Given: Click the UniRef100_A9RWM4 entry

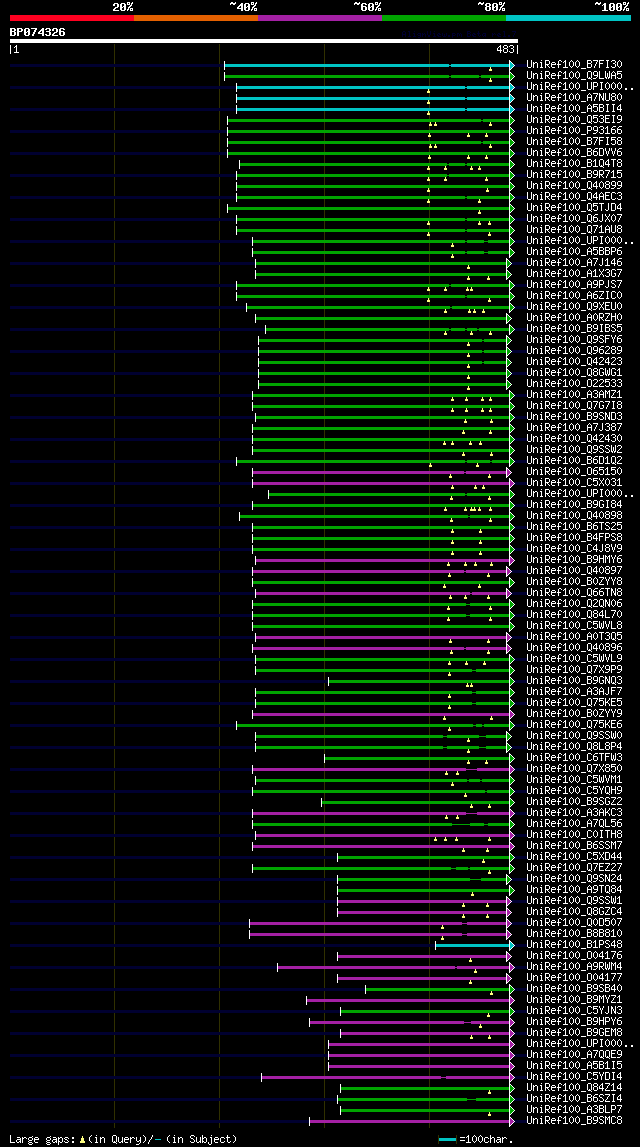Looking at the screenshot, I should tap(574, 967).
